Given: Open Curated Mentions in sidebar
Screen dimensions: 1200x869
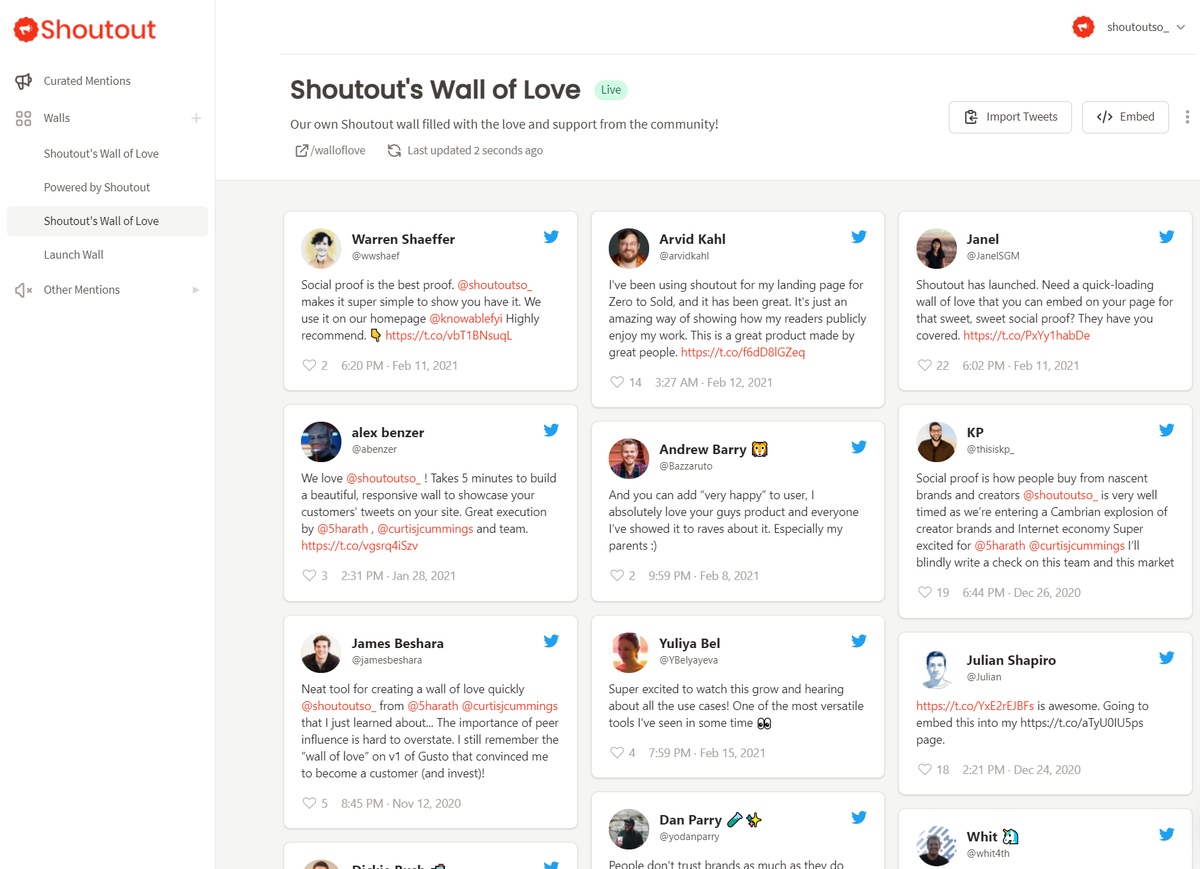Looking at the screenshot, I should coord(87,81).
